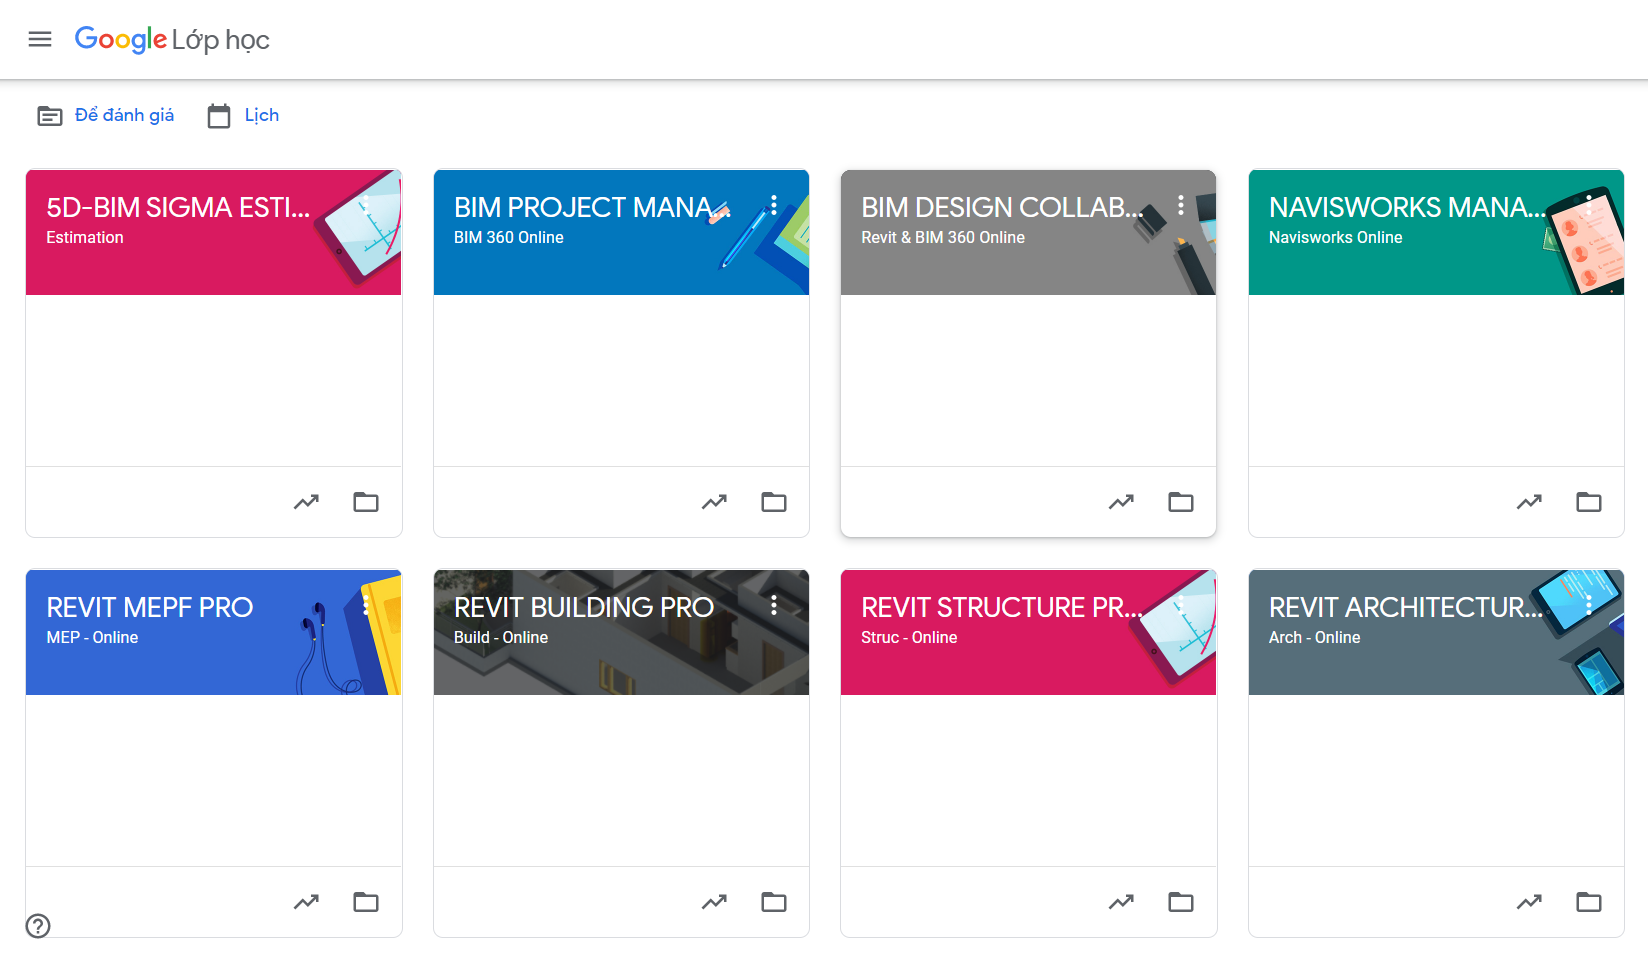Open gradebook for 5D-BIM SIGMA class
This screenshot has width=1648, height=965.
306,502
